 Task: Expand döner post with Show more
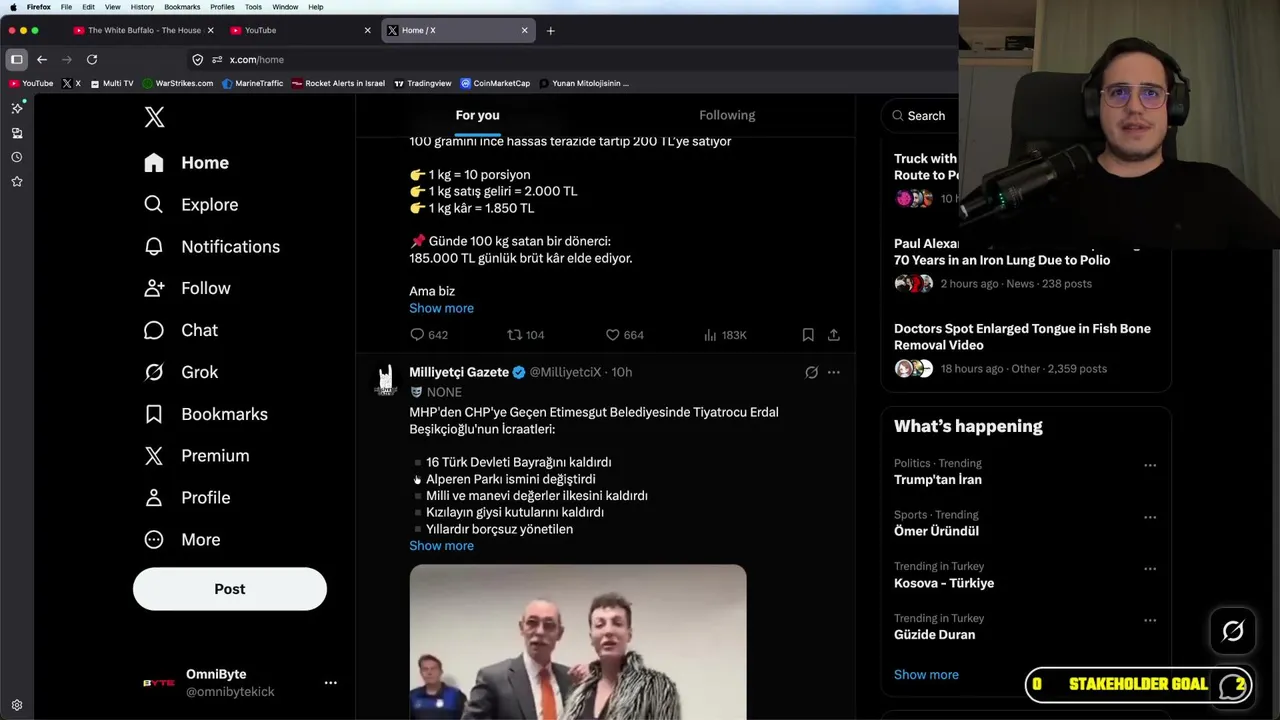click(x=441, y=308)
